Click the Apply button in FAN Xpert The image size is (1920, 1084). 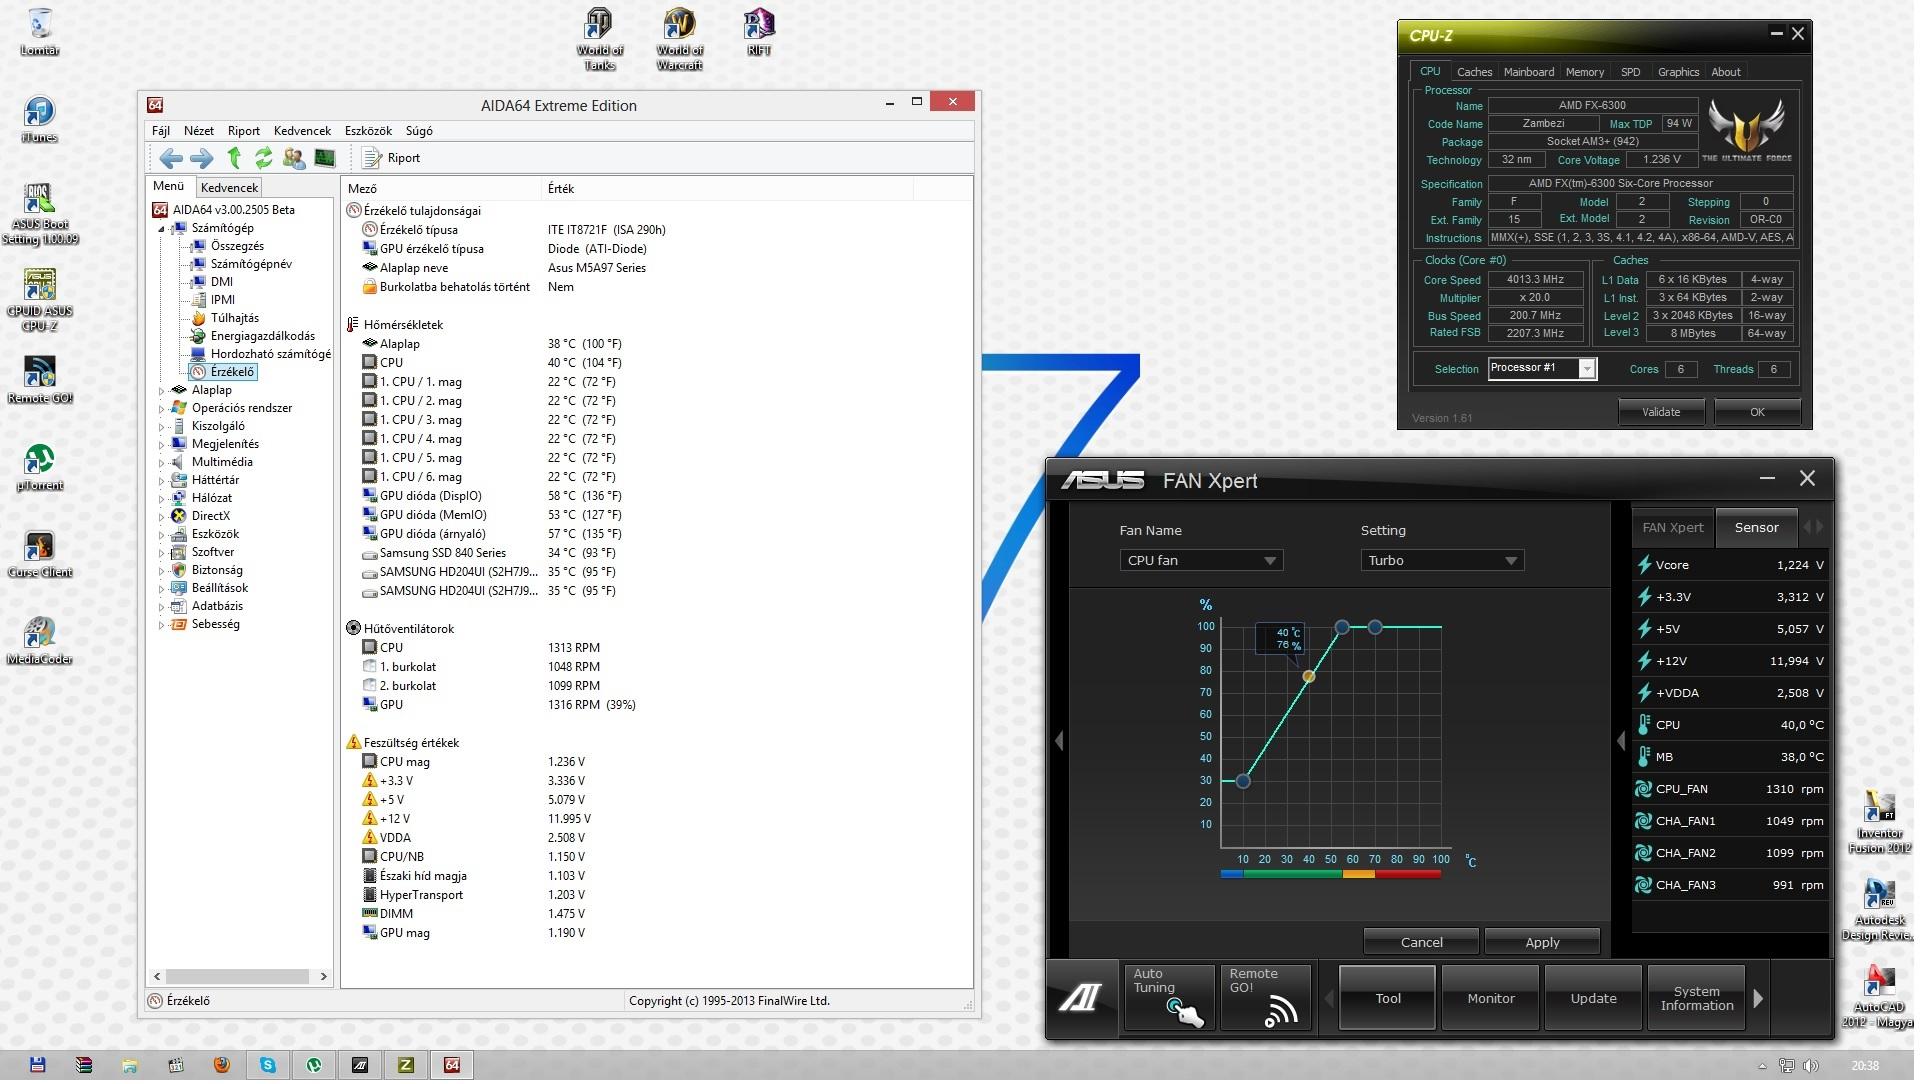pyautogui.click(x=1542, y=943)
